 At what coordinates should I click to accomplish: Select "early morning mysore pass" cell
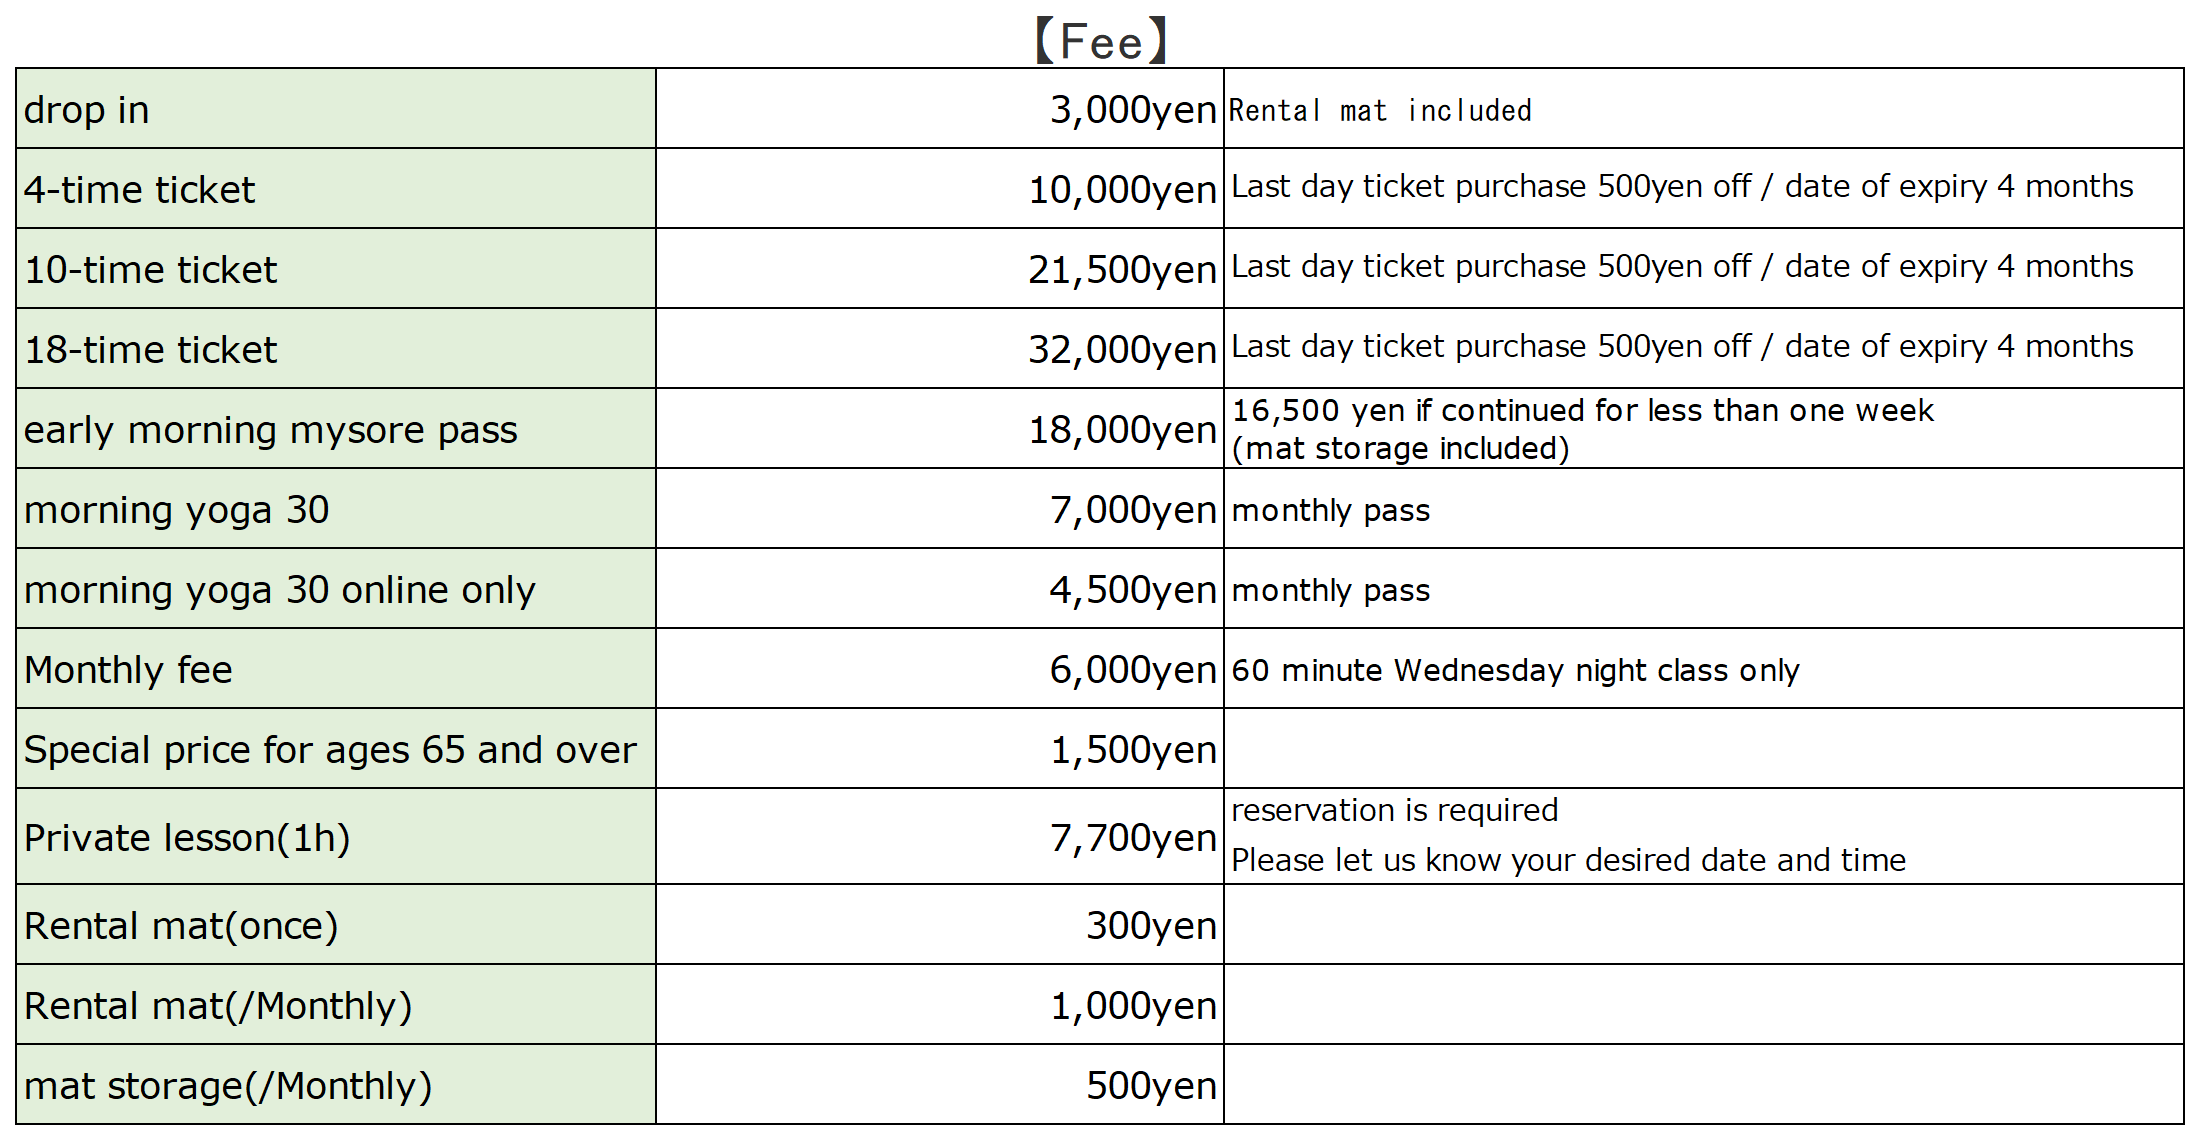pos(271,430)
